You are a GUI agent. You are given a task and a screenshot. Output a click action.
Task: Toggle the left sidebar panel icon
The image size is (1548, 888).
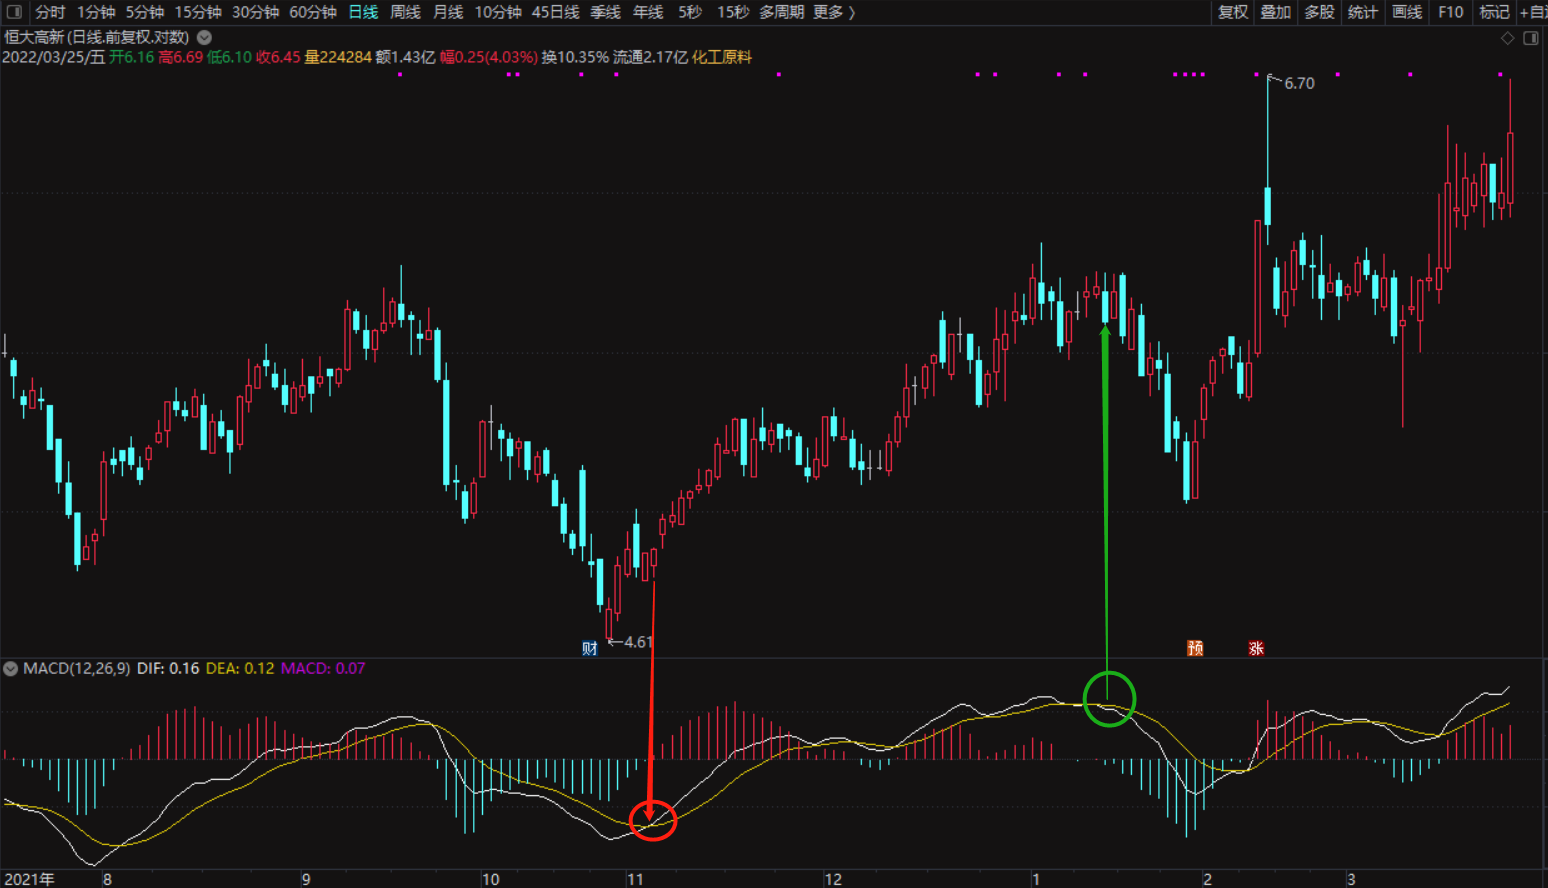[14, 12]
